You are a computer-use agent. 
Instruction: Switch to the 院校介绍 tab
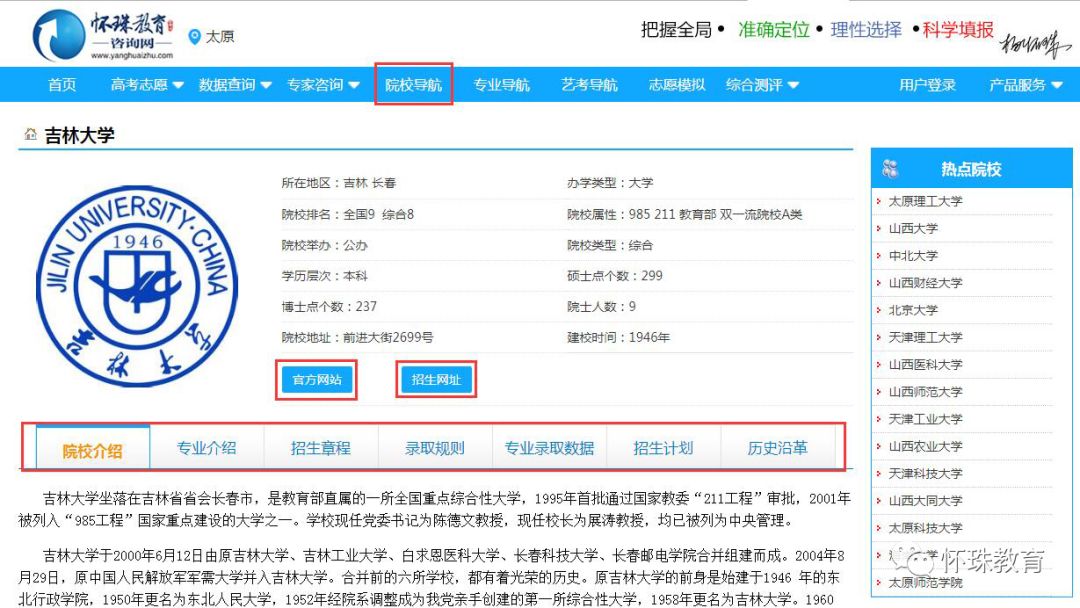(x=92, y=449)
